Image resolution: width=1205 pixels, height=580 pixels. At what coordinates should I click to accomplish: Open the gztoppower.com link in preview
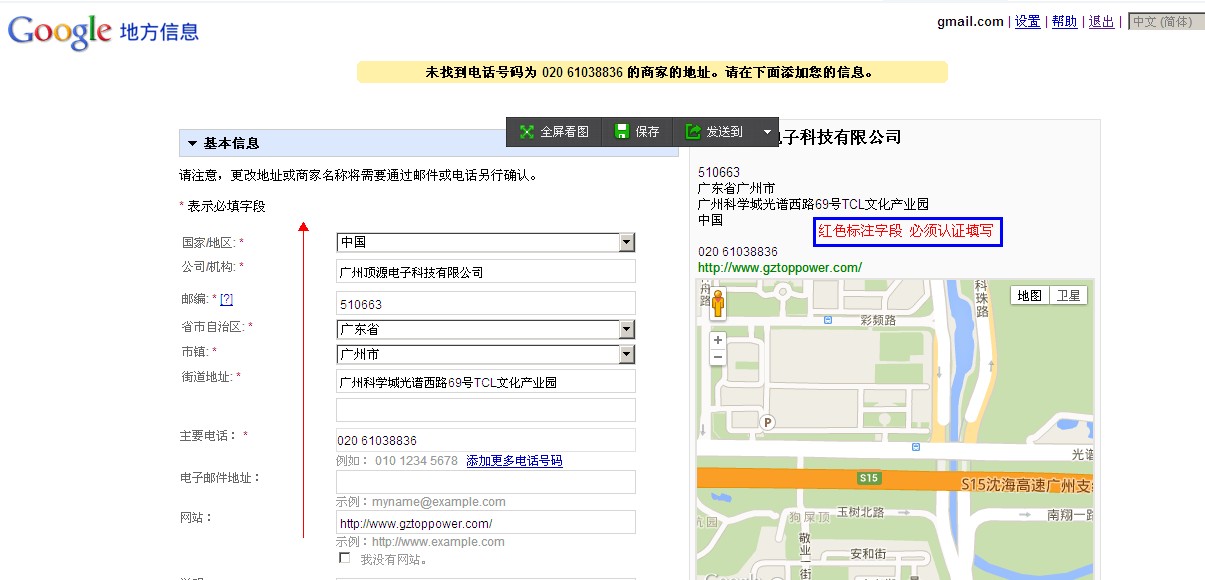[x=780, y=268]
